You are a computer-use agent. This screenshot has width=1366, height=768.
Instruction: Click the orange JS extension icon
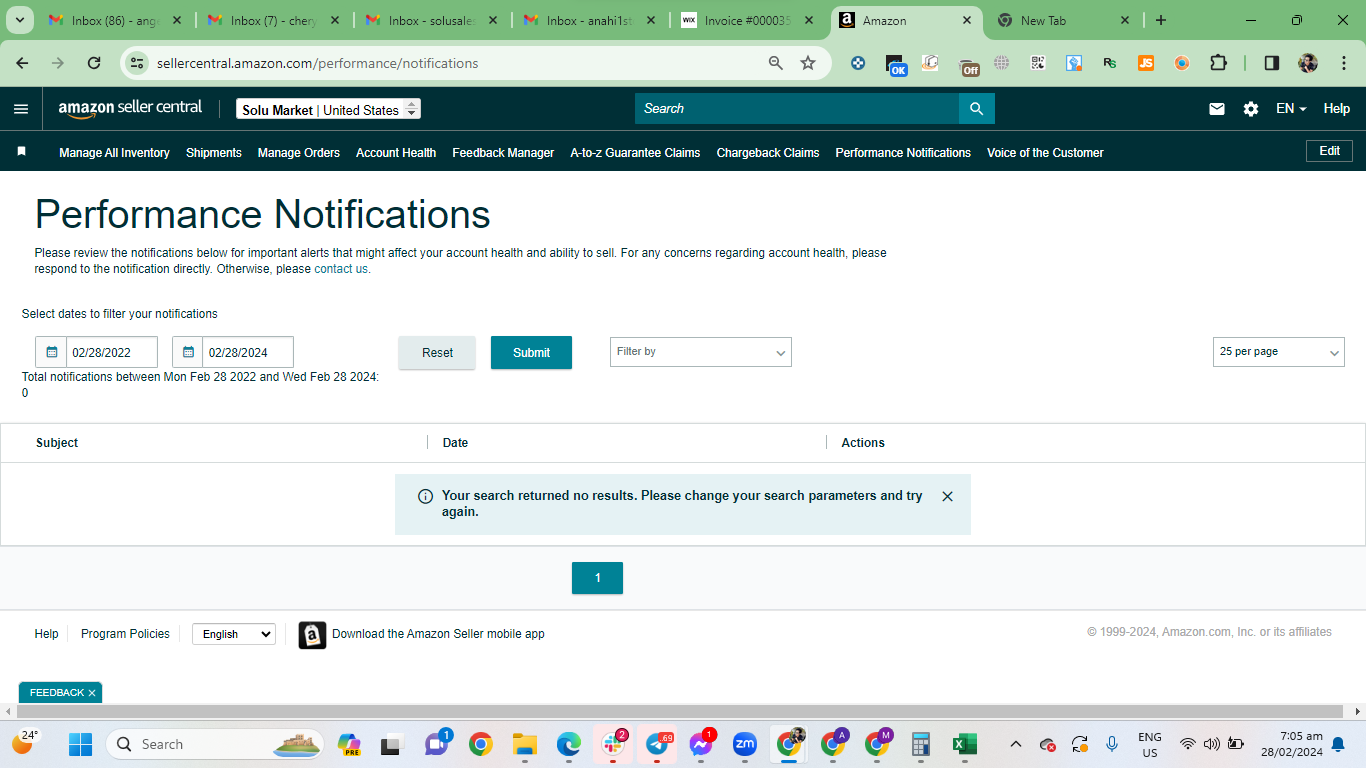1146,63
